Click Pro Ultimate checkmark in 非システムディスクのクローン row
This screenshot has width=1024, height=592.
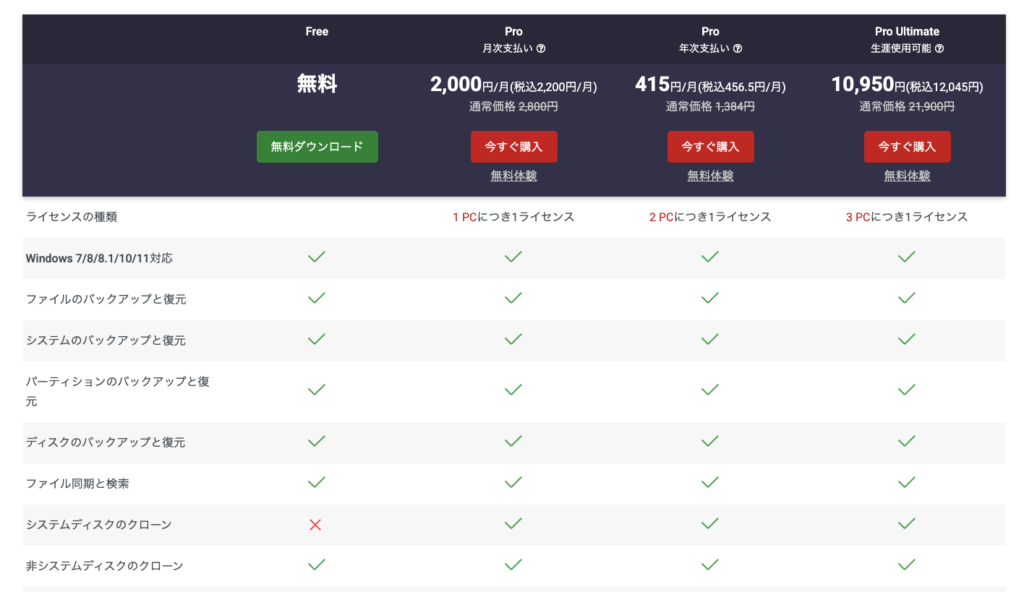[x=906, y=565]
